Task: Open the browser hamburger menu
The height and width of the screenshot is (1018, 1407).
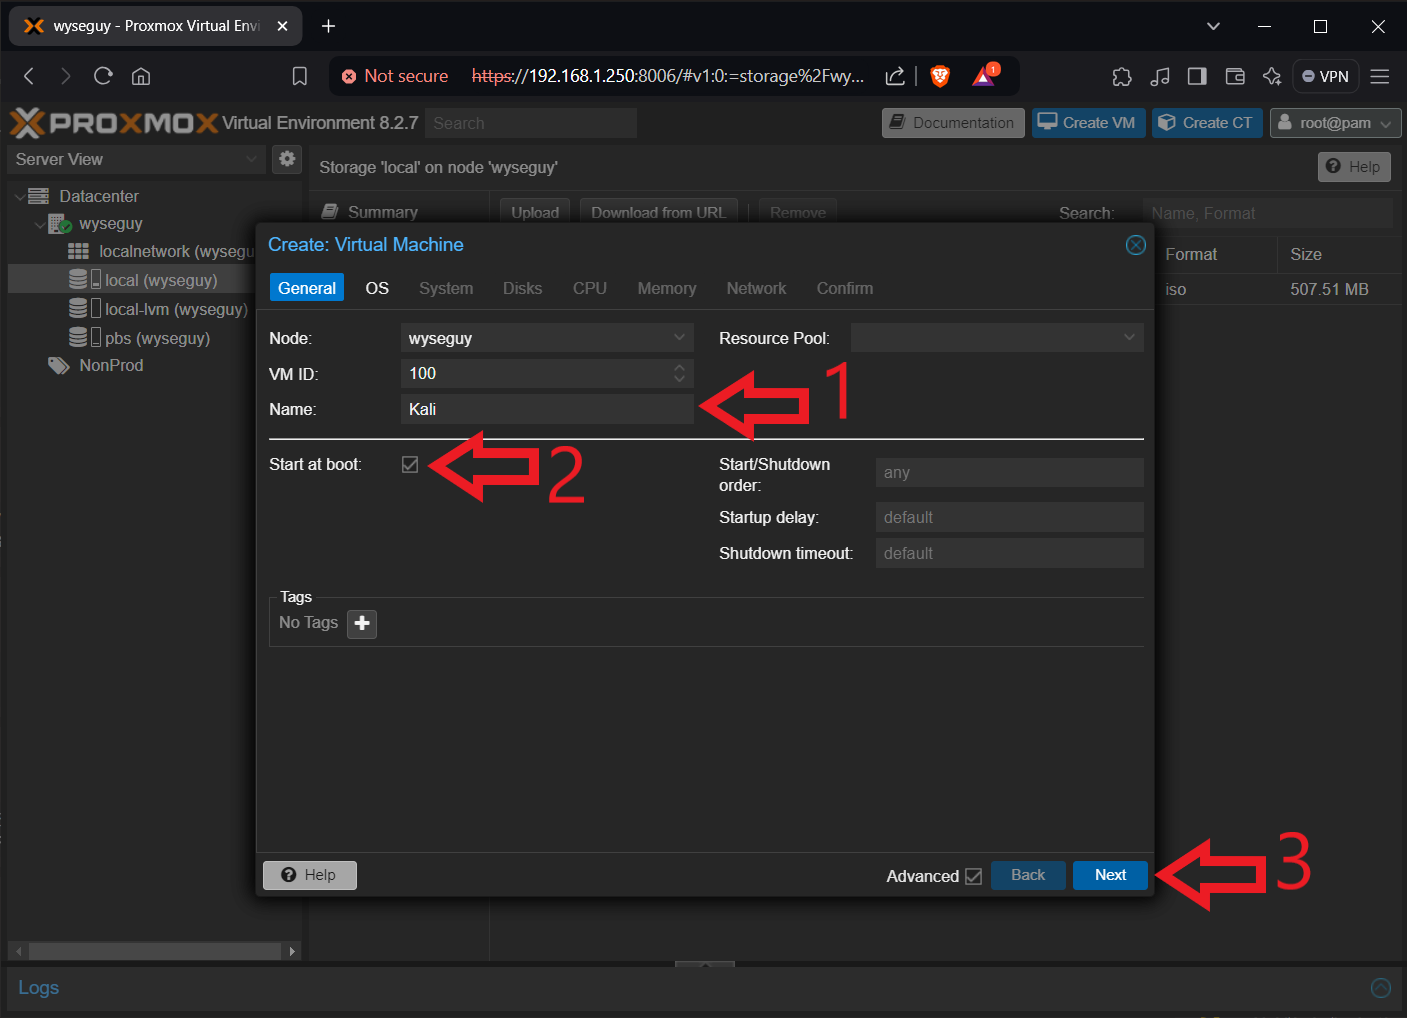Action: [1380, 76]
